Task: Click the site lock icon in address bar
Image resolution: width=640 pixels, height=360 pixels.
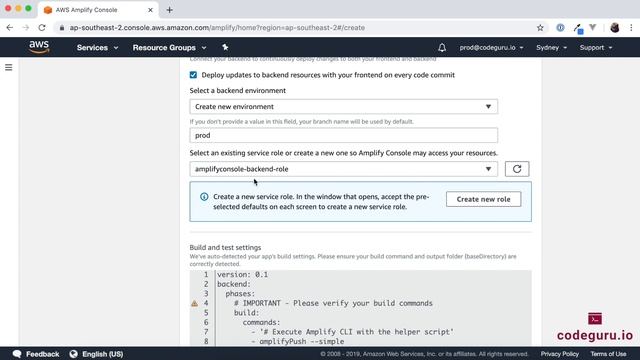Action: (x=62, y=28)
